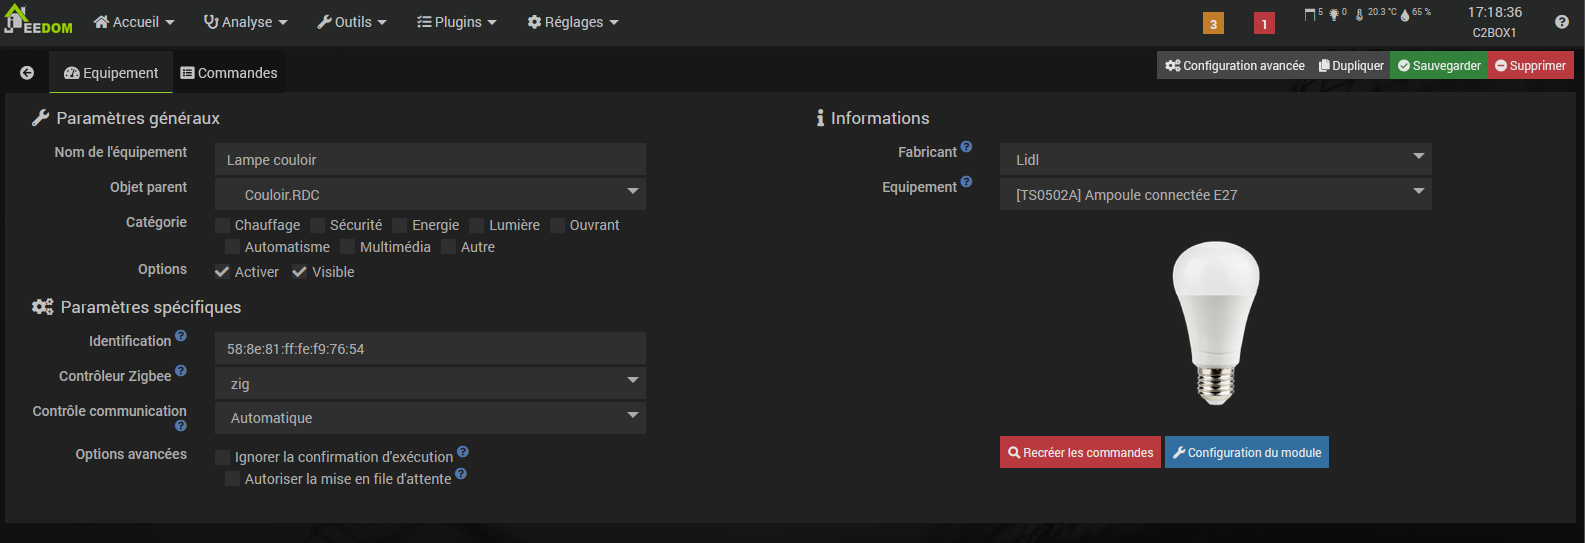Viewport: 1585px width, 543px height.
Task: Open the help question mark icon
Action: (1562, 22)
